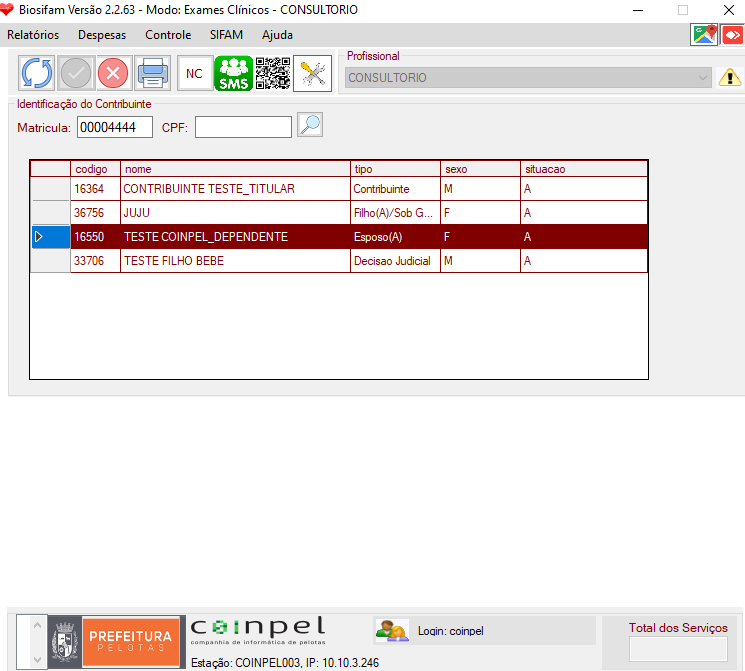This screenshot has height=671, width=745.
Task: Click the Contribuinte tipo cell
Action: [x=395, y=189]
